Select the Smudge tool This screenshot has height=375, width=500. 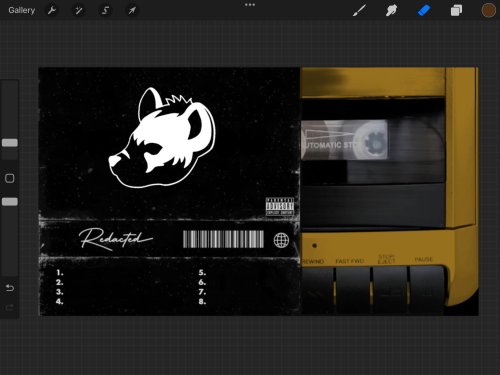[391, 10]
